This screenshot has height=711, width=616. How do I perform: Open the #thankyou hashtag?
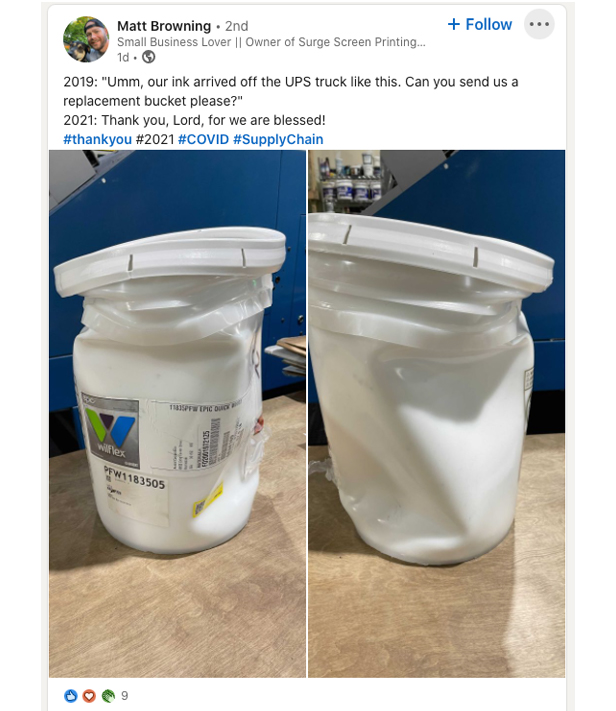[98, 139]
